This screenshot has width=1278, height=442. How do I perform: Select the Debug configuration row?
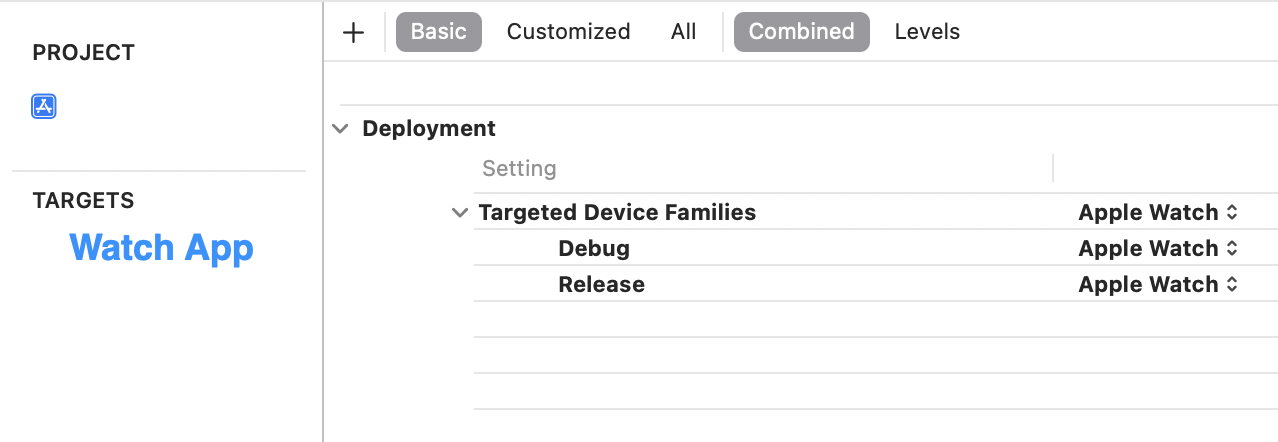point(594,249)
